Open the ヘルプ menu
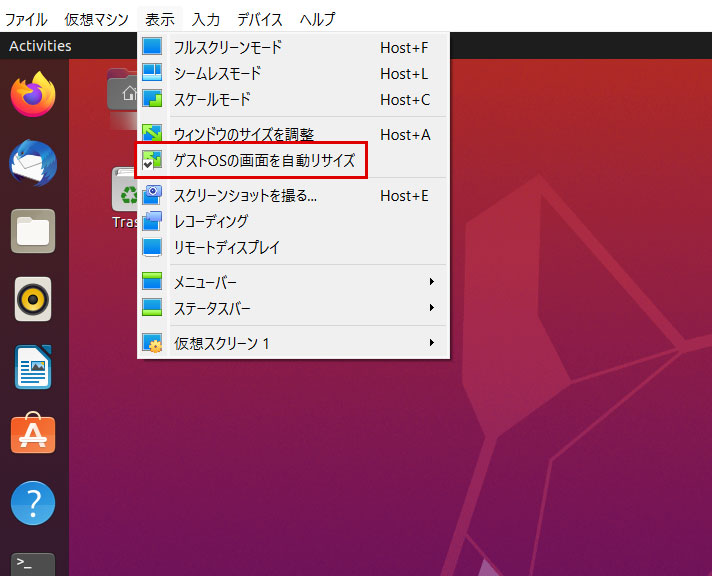This screenshot has height=576, width=712. (317, 20)
